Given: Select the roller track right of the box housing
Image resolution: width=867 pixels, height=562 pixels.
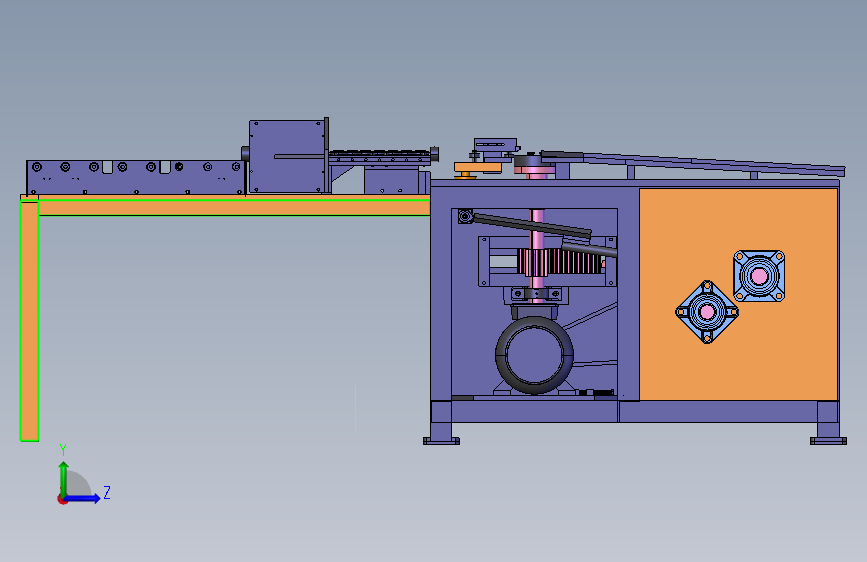Looking at the screenshot, I should point(380,157).
